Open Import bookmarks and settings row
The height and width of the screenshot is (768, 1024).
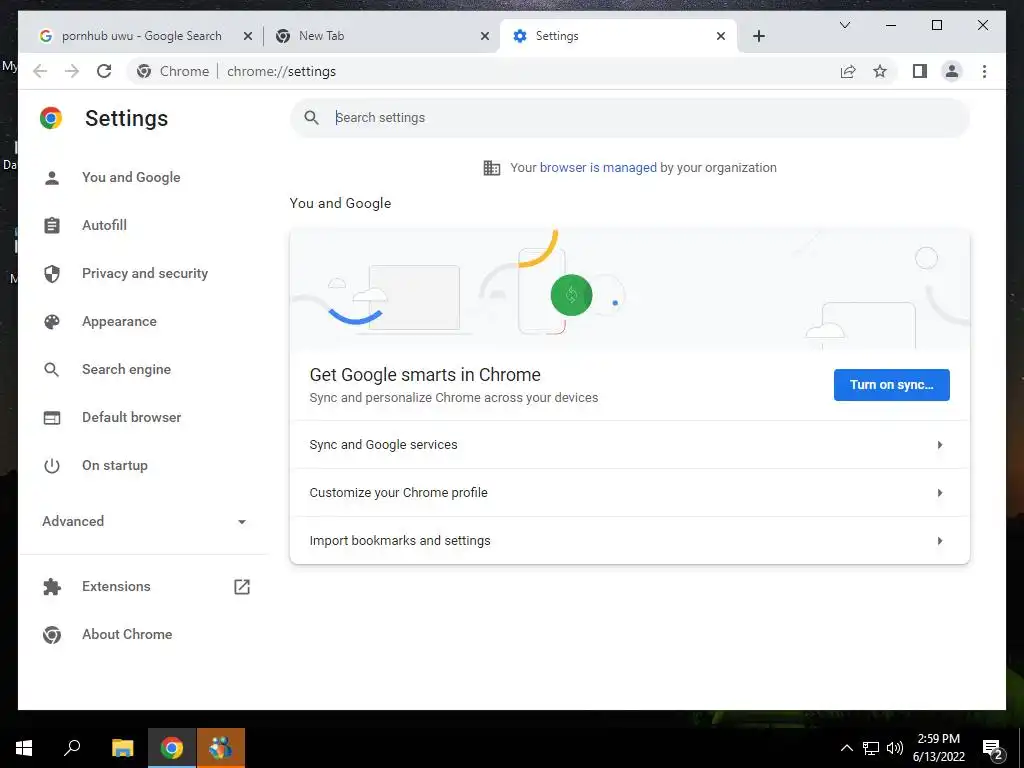pos(630,540)
